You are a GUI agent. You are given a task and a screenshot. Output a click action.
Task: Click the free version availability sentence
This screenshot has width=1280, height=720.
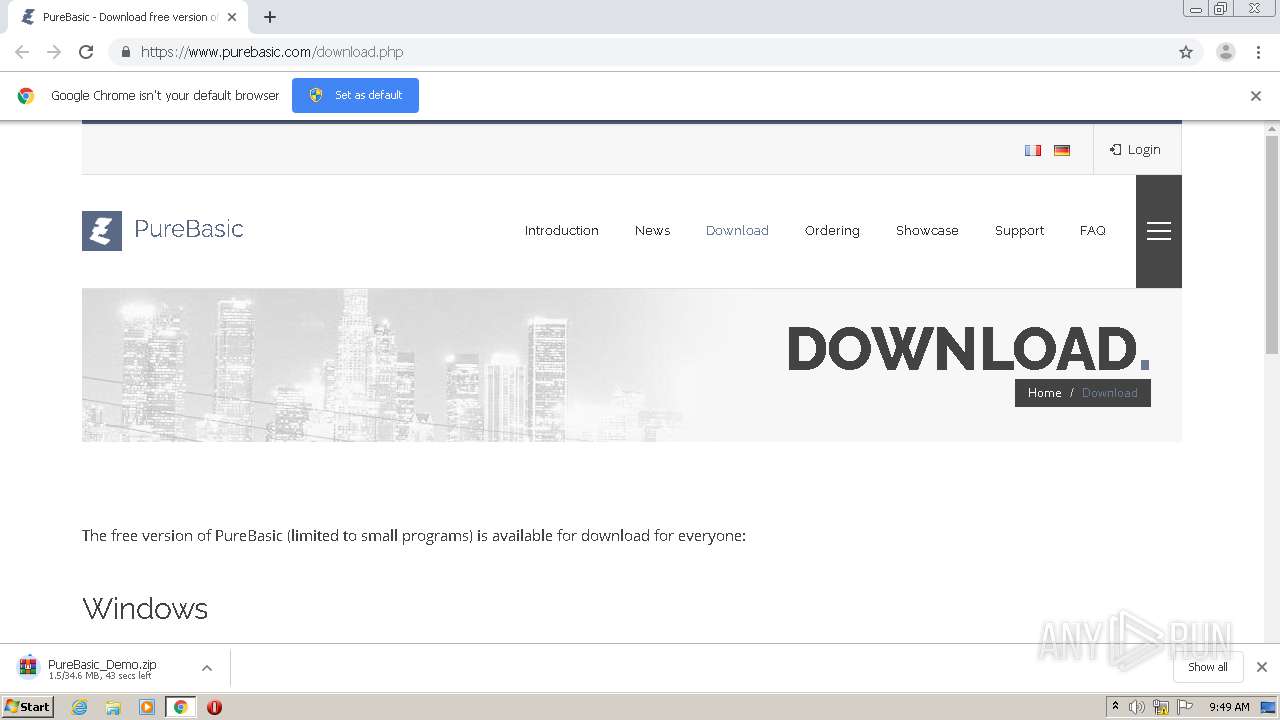[x=414, y=535]
